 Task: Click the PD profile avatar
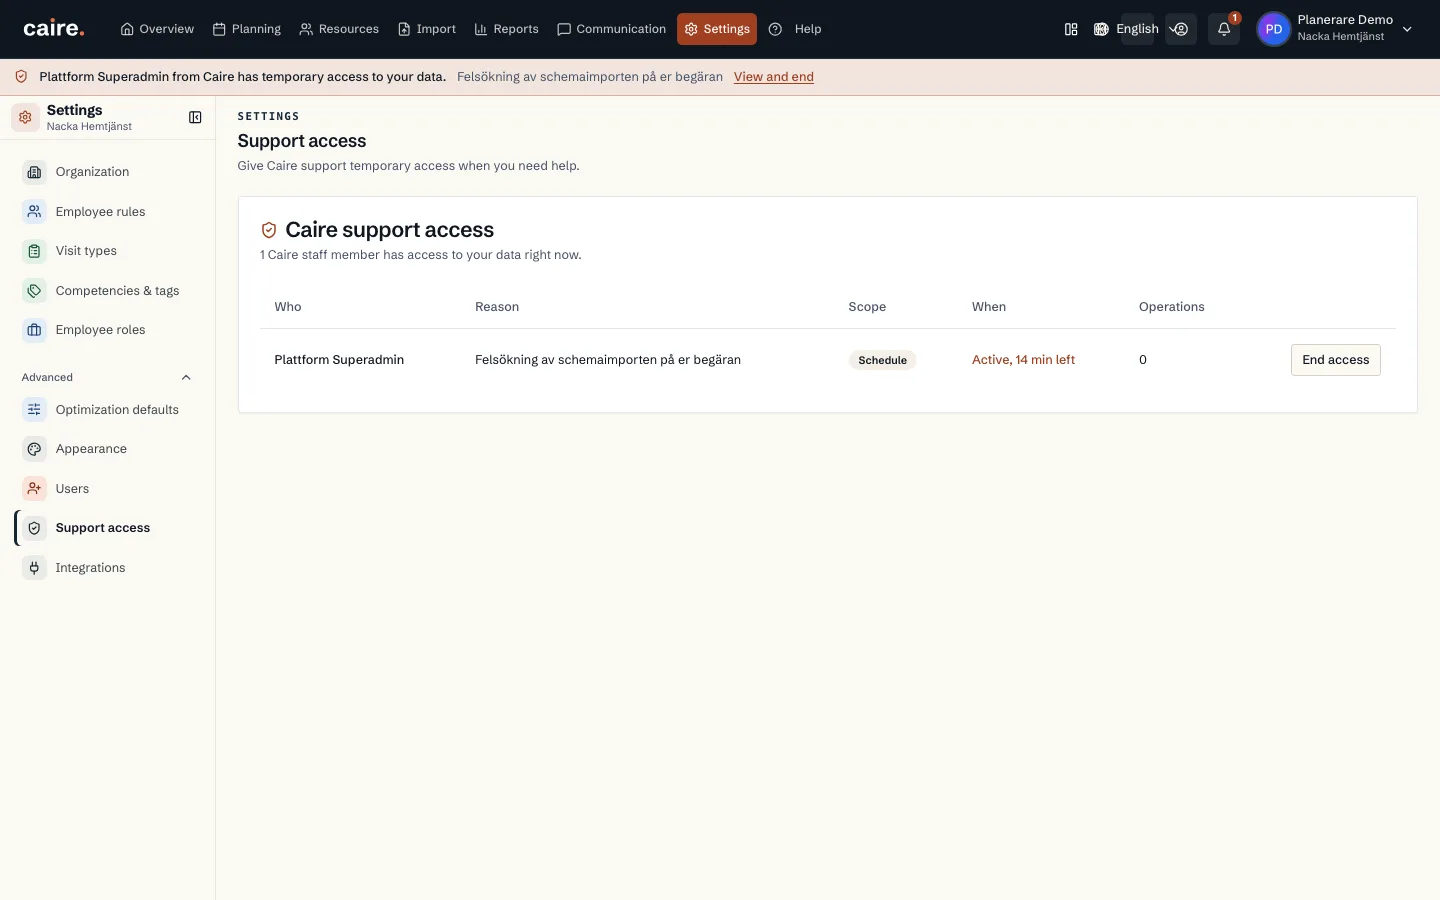pos(1273,29)
